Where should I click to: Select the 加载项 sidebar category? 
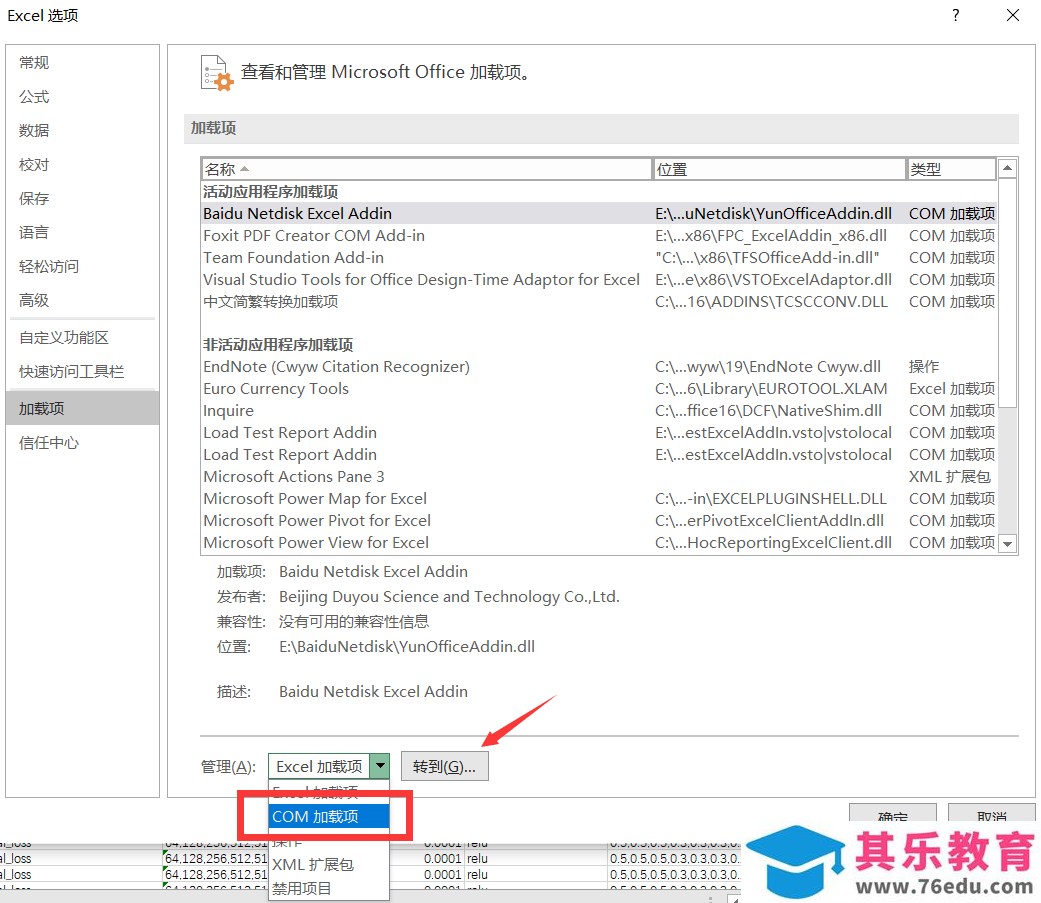pyautogui.click(x=82, y=408)
